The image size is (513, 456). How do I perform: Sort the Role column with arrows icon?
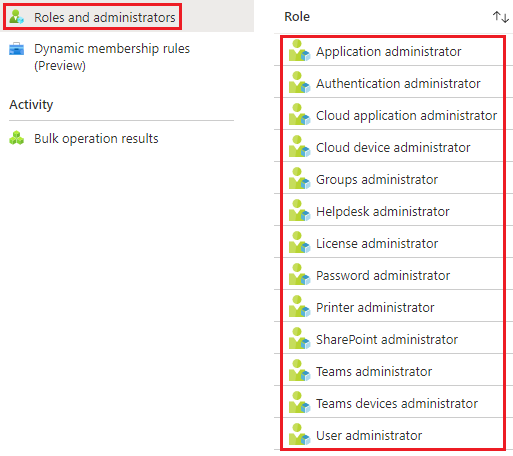[501, 17]
